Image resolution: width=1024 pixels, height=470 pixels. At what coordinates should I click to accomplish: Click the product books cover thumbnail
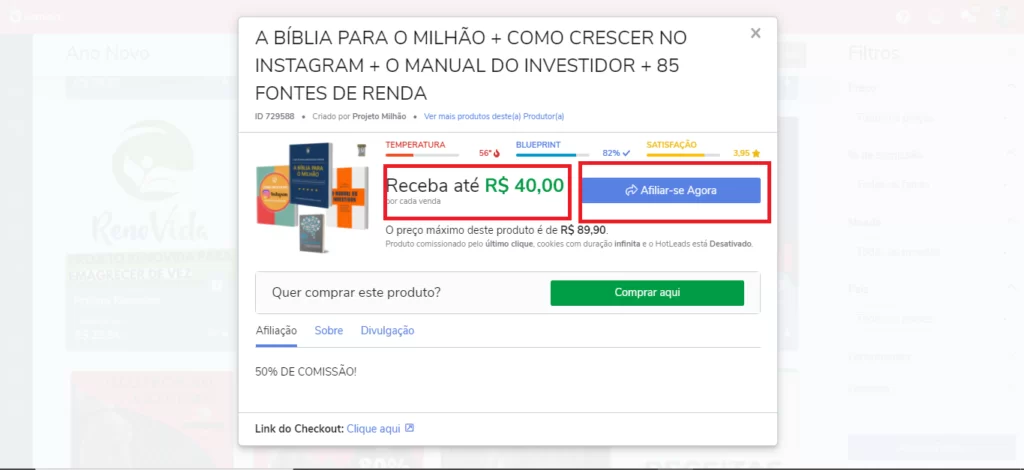click(308, 198)
